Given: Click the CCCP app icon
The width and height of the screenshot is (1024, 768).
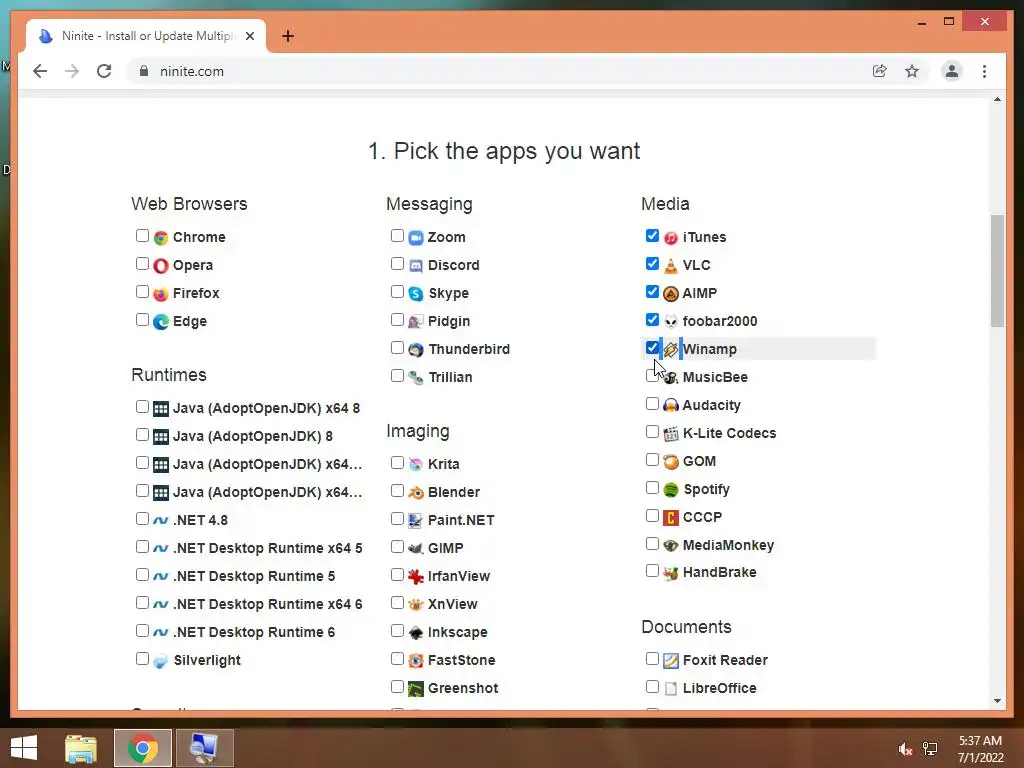Looking at the screenshot, I should pyautogui.click(x=671, y=518).
